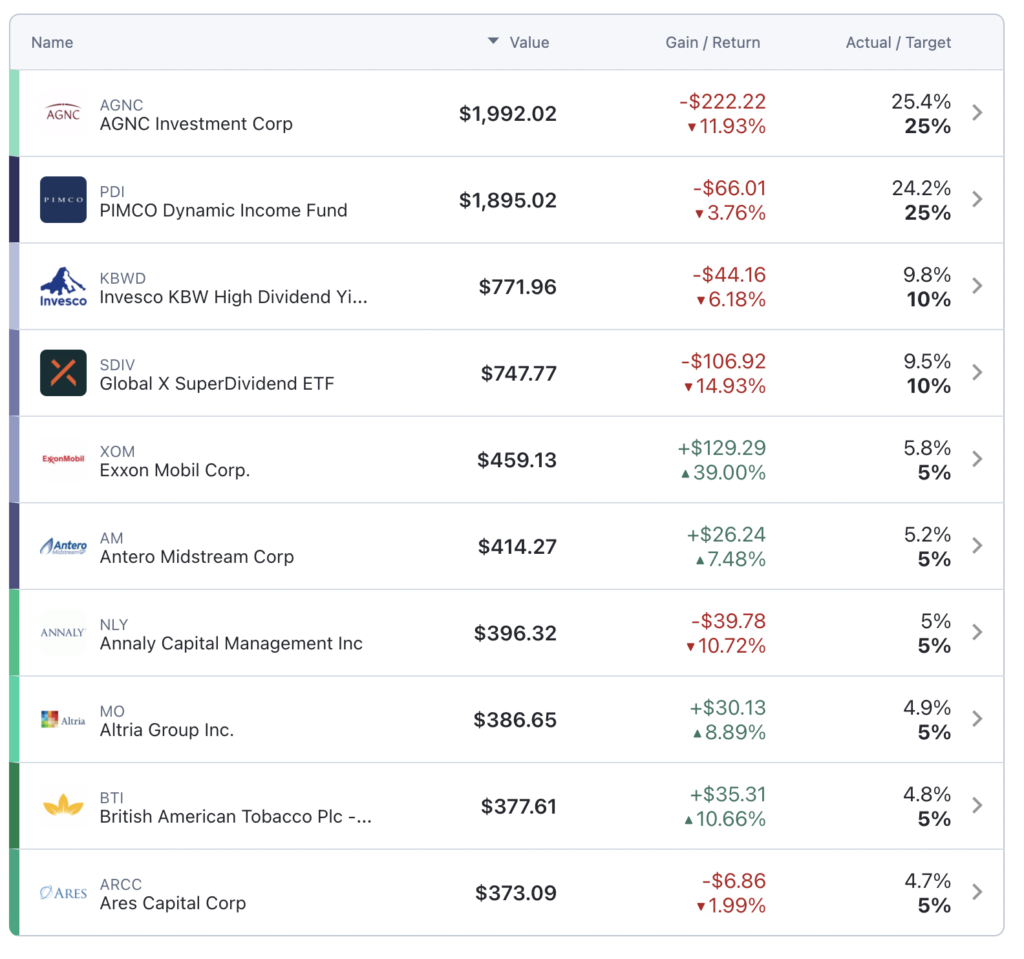Click the ExxonMobil logo icon
This screenshot has width=1024, height=959.
point(63,460)
